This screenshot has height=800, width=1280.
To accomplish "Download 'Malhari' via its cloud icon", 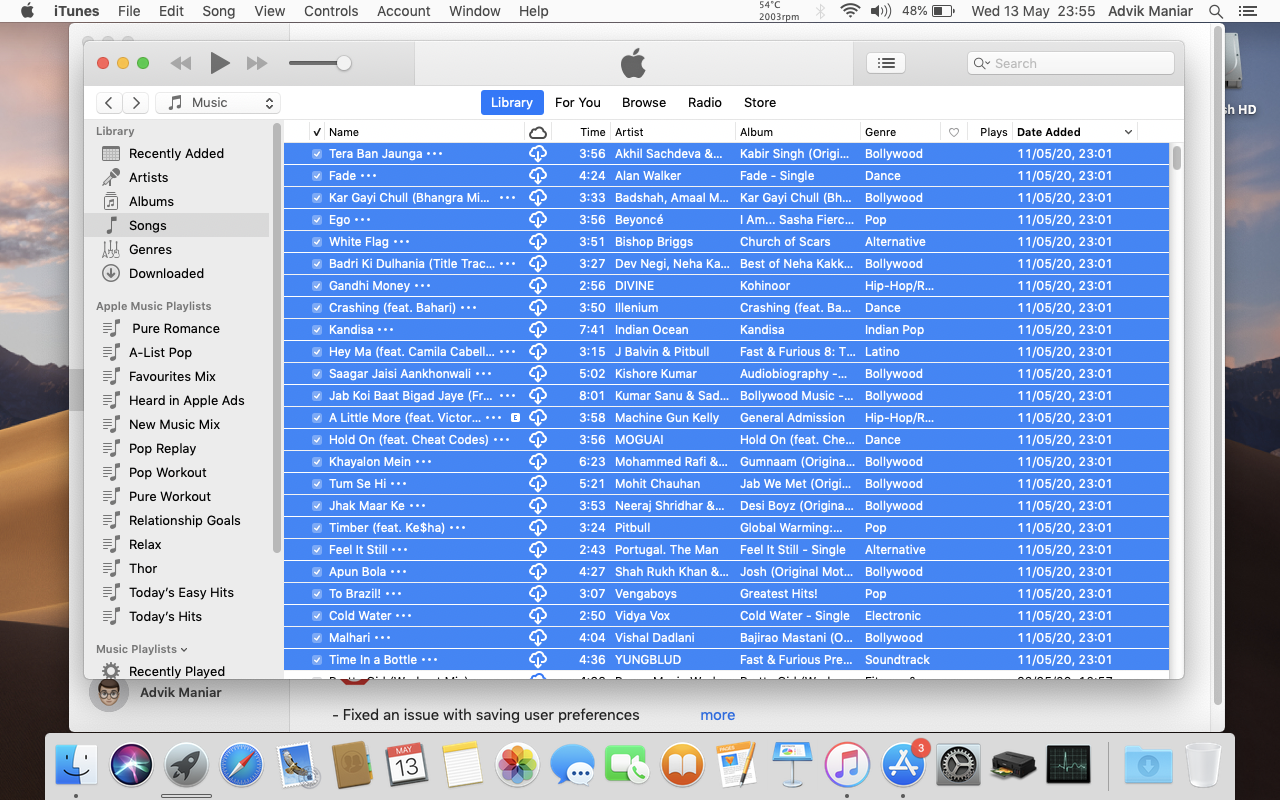I will (538, 638).
